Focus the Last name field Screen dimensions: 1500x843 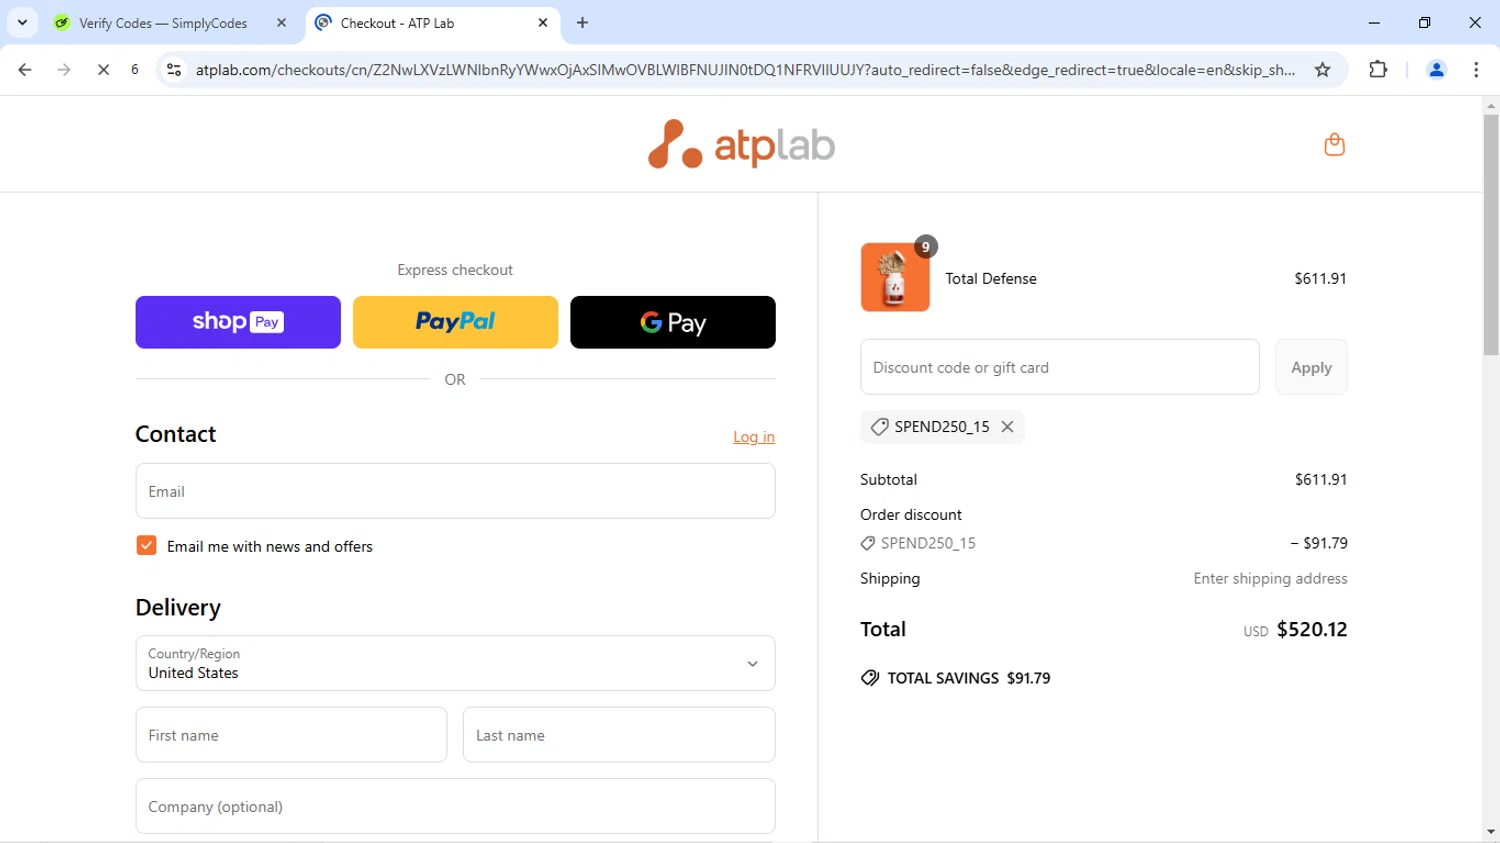point(619,735)
